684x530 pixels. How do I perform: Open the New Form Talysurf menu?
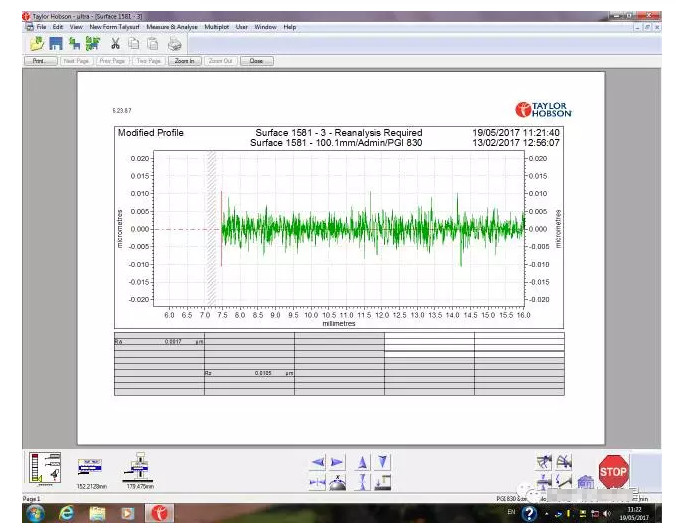tap(114, 27)
